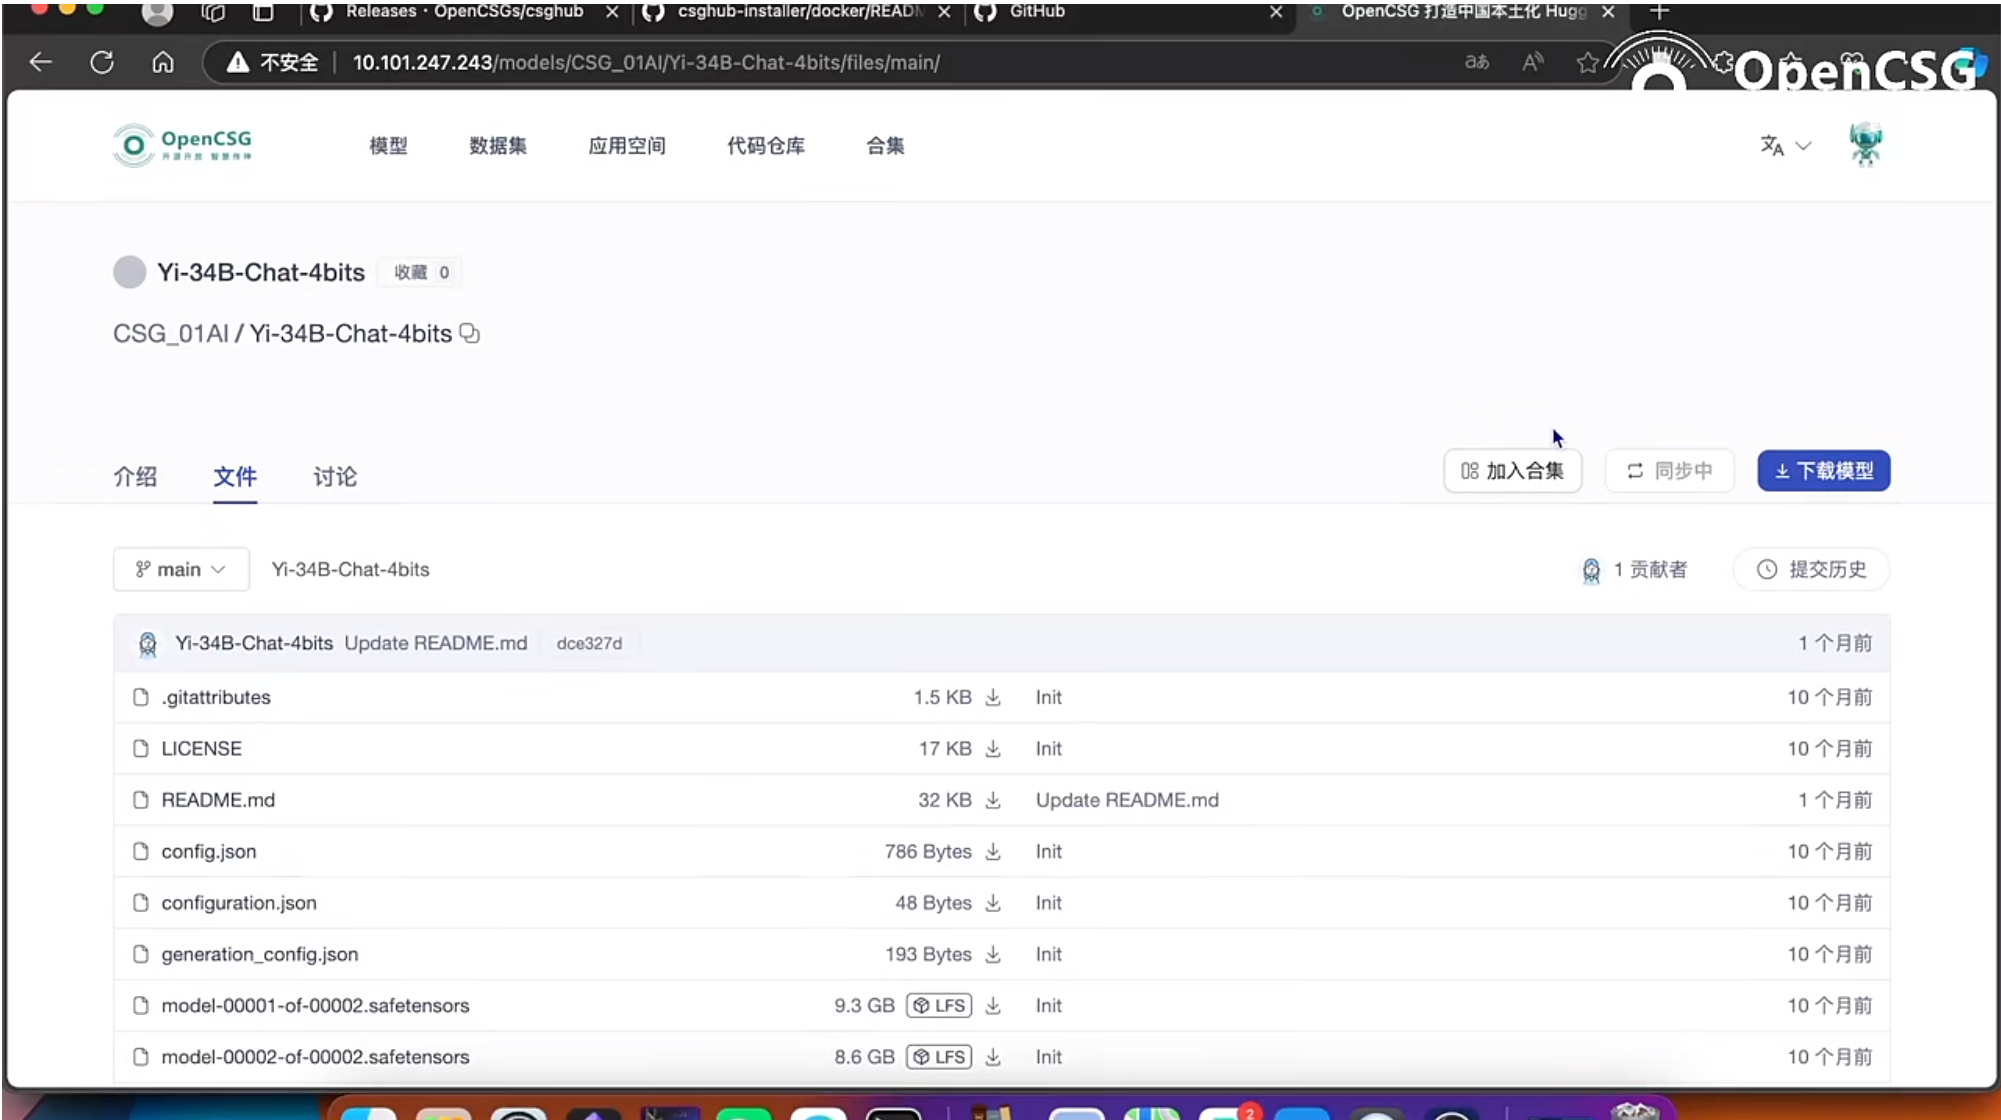This screenshot has width=2001, height=1120.
Task: Click the 不安全 security warning icon
Action: pyautogui.click(x=238, y=62)
